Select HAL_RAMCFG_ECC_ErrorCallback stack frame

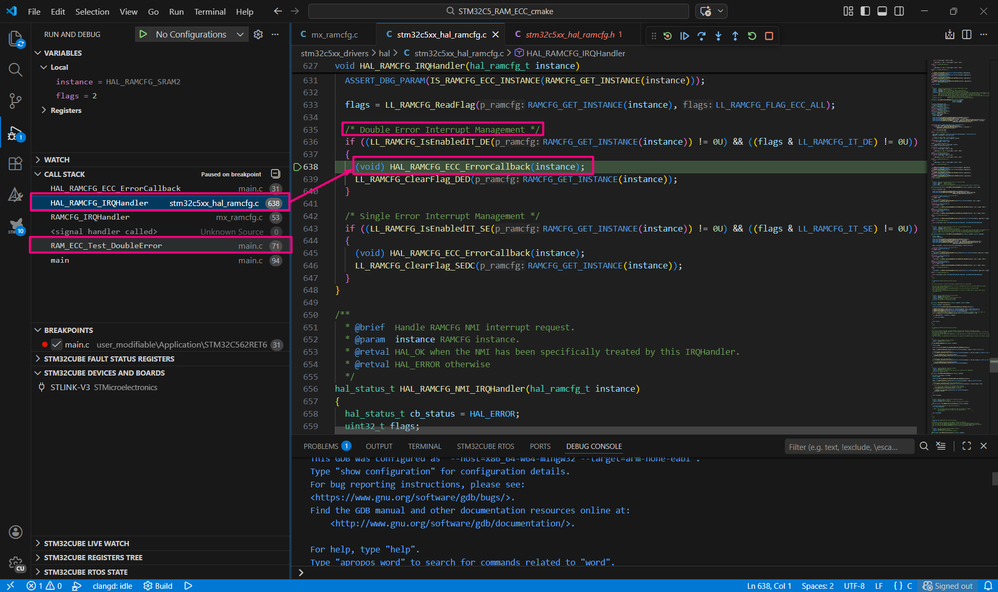[161, 188]
